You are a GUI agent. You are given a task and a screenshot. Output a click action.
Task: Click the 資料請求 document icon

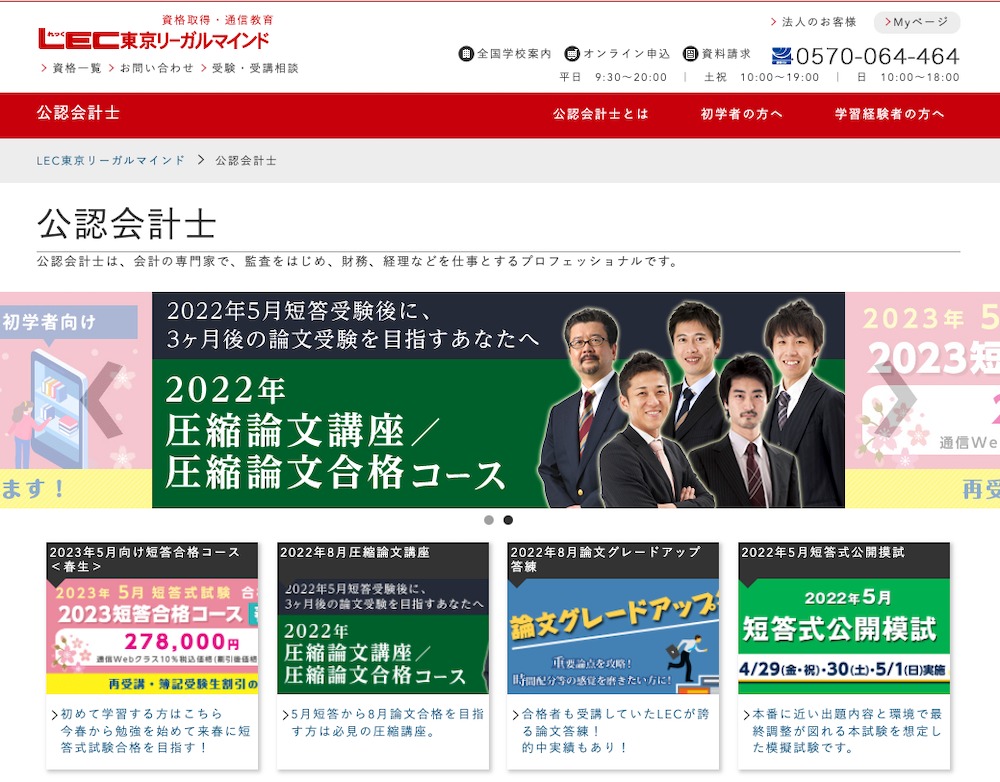[x=690, y=54]
